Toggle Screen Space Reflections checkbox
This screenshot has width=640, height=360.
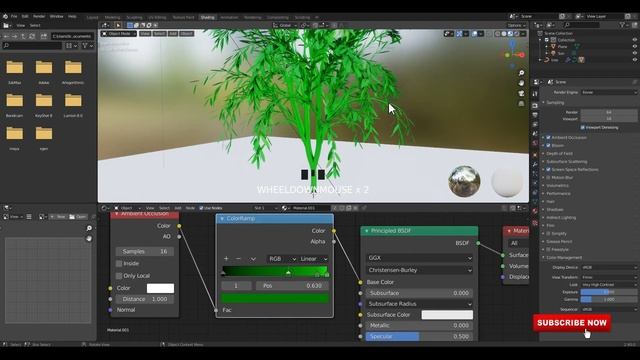point(548,169)
